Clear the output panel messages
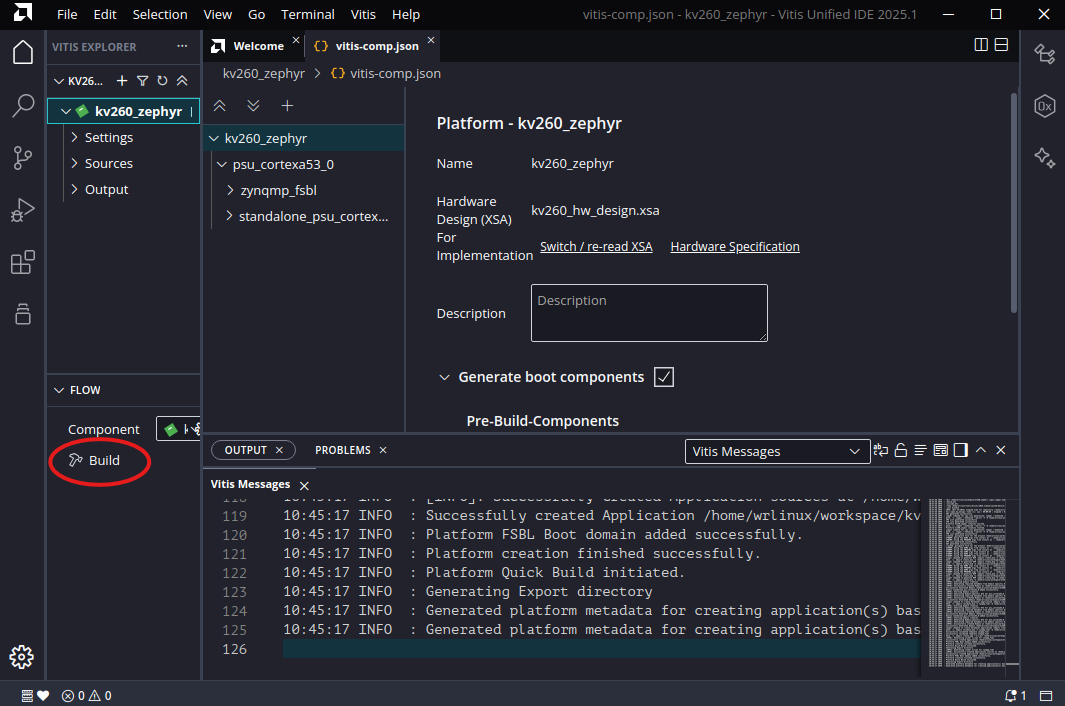The width and height of the screenshot is (1065, 706). (921, 451)
